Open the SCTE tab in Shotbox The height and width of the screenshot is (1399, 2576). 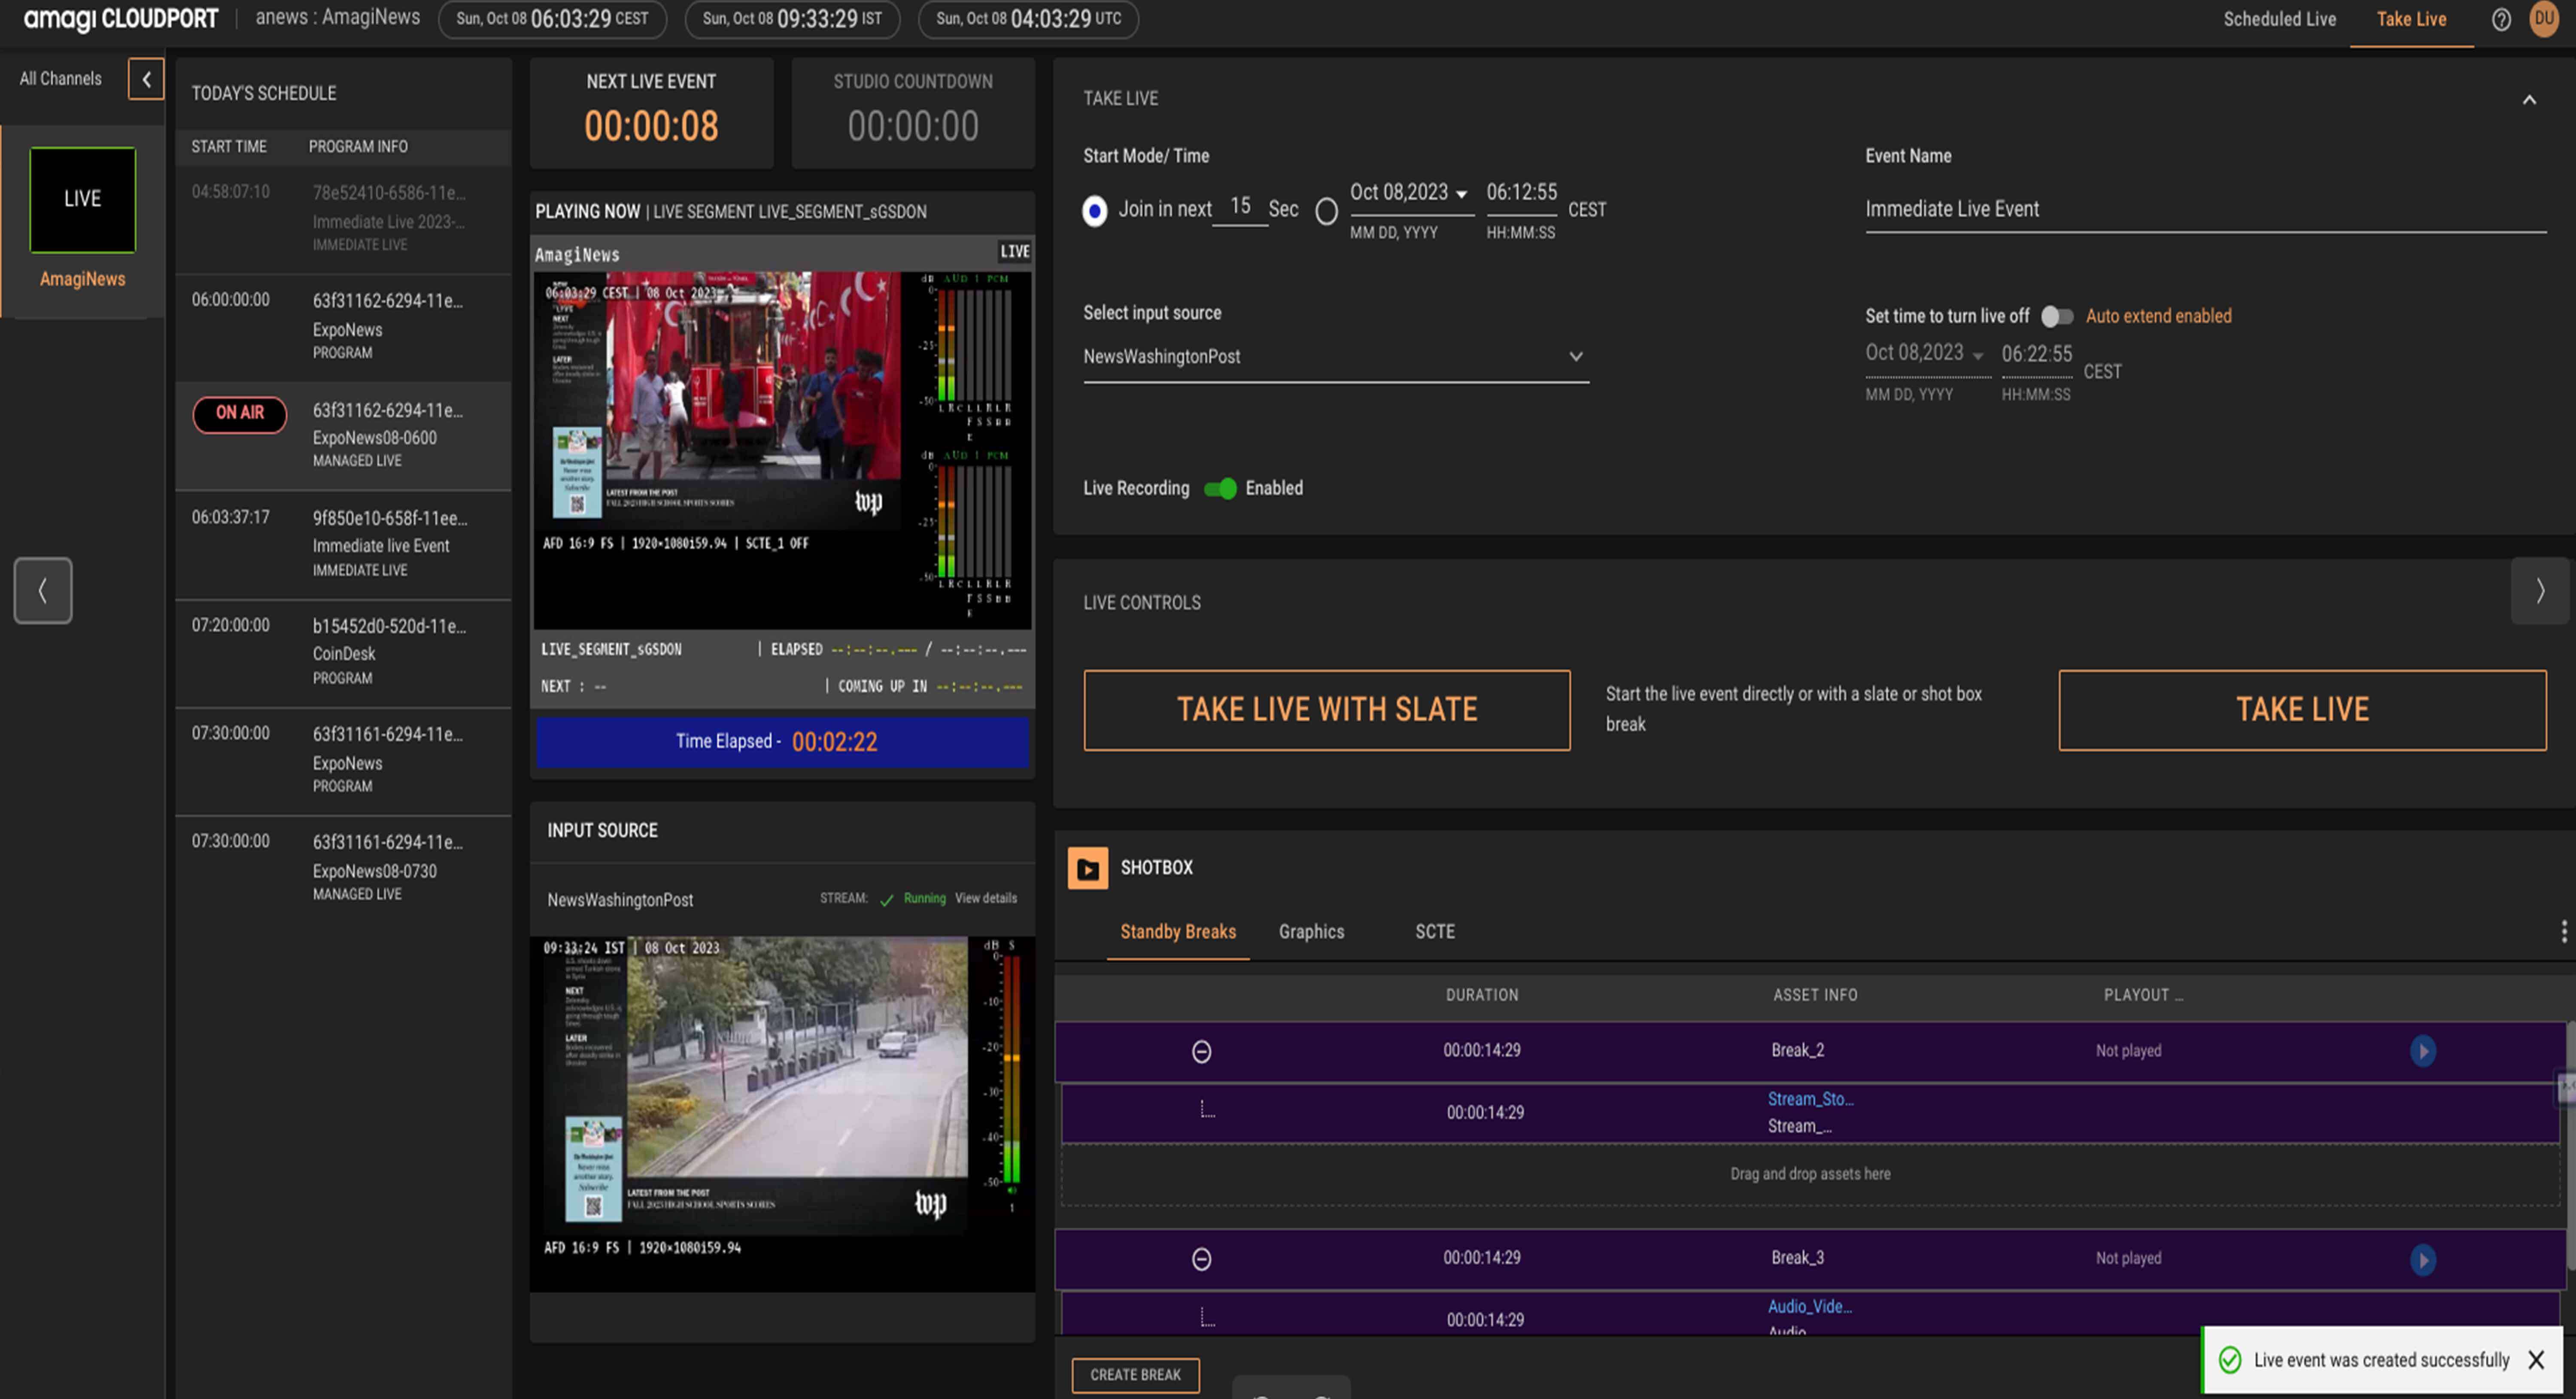click(1434, 932)
